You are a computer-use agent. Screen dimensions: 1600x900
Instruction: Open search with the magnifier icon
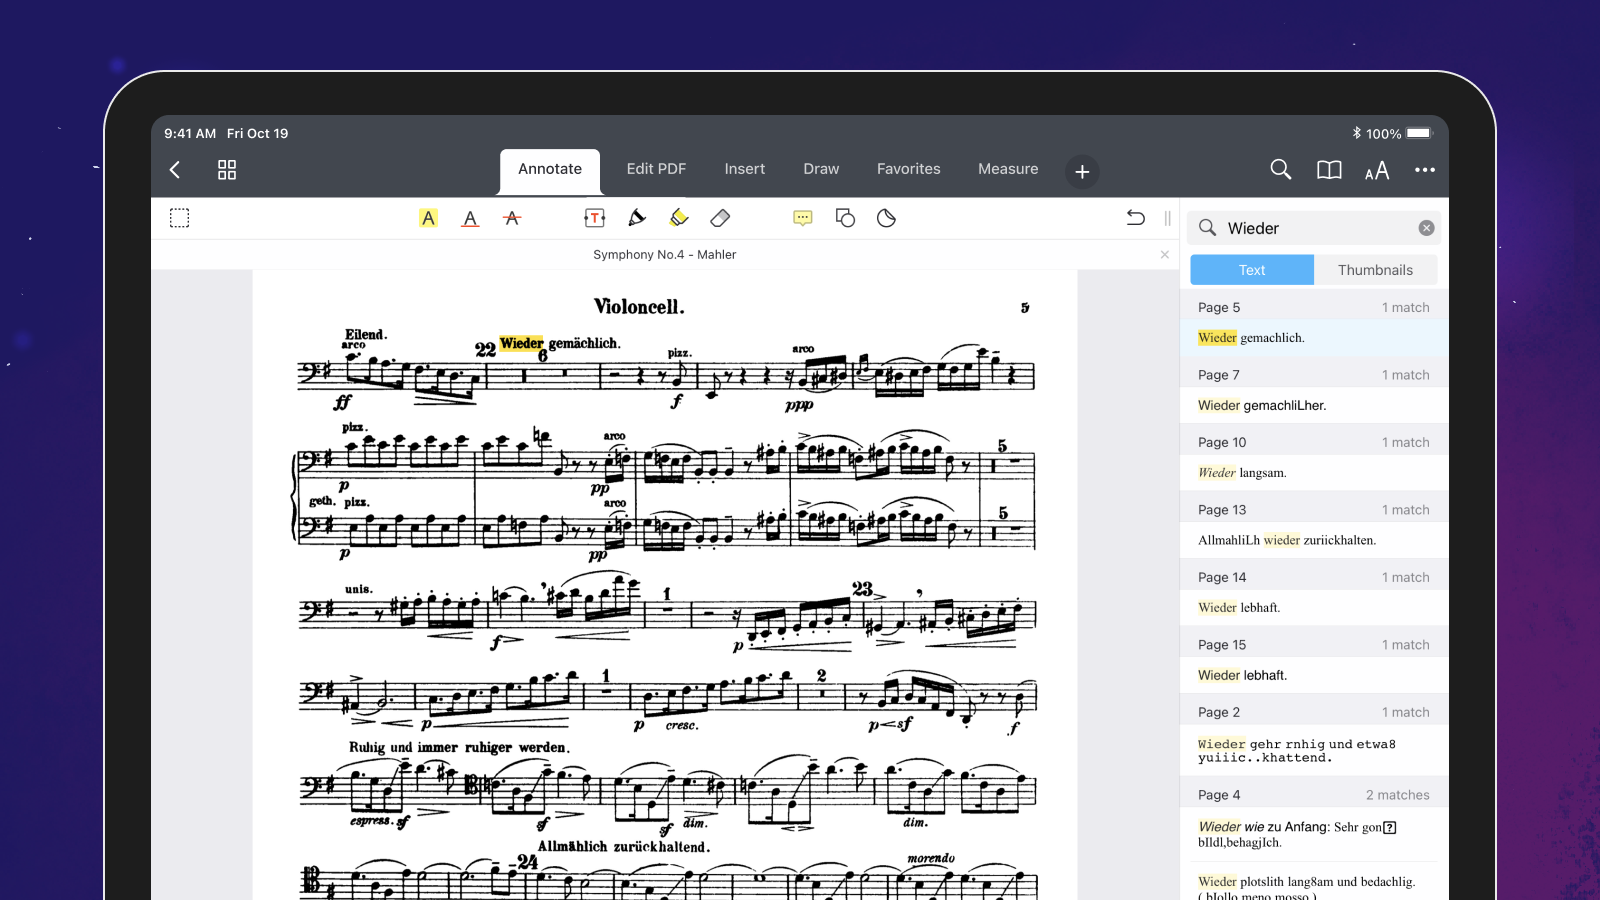(1280, 170)
